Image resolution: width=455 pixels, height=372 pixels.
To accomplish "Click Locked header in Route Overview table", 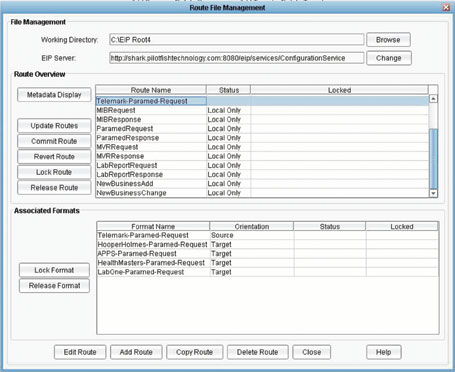I will tap(339, 90).
